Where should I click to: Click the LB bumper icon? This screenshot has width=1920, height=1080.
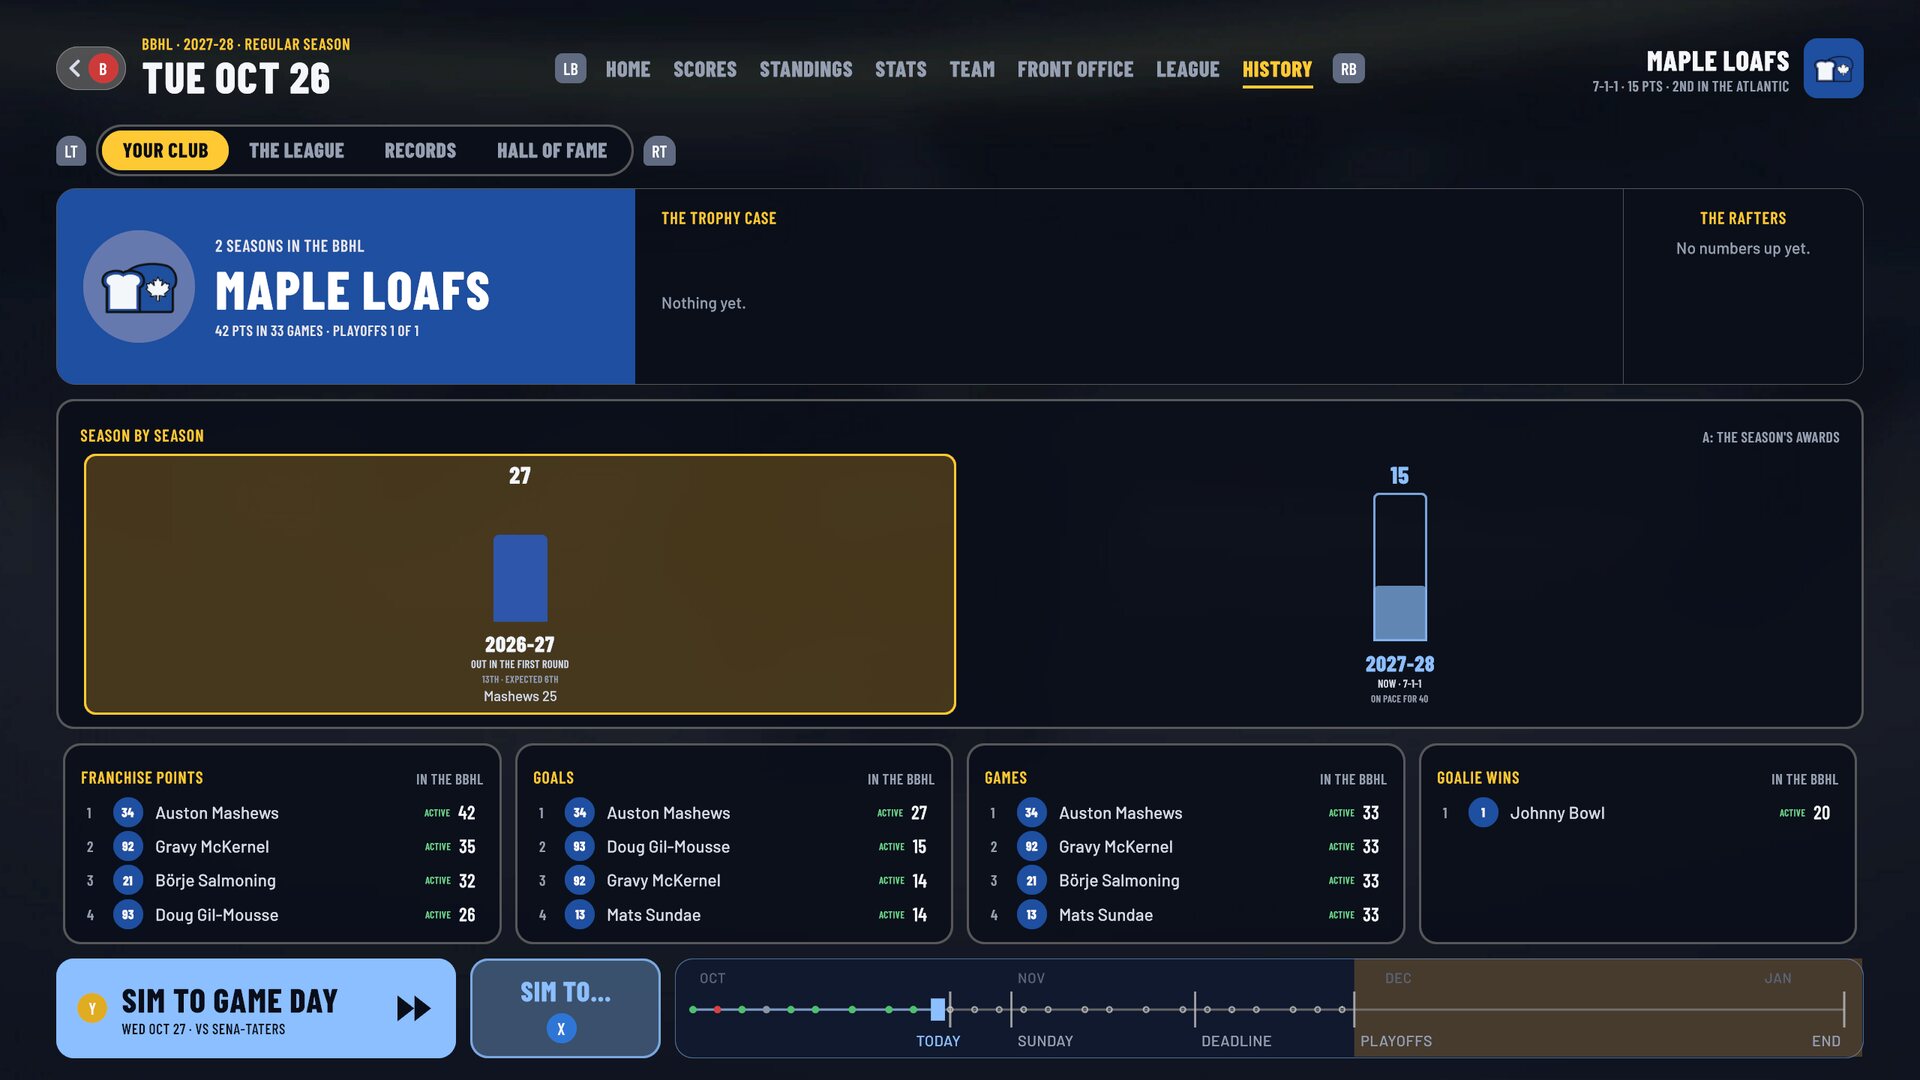pos(570,69)
